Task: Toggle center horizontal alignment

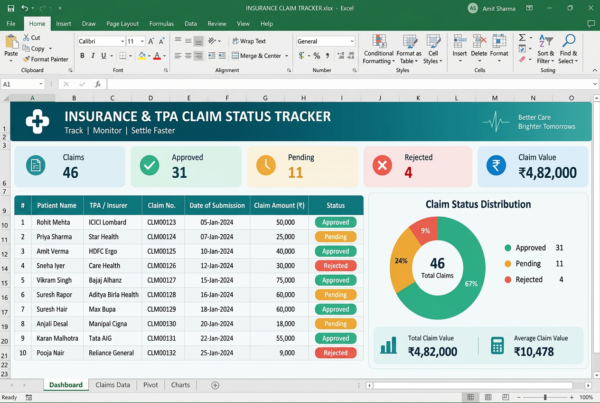Action: [188, 56]
